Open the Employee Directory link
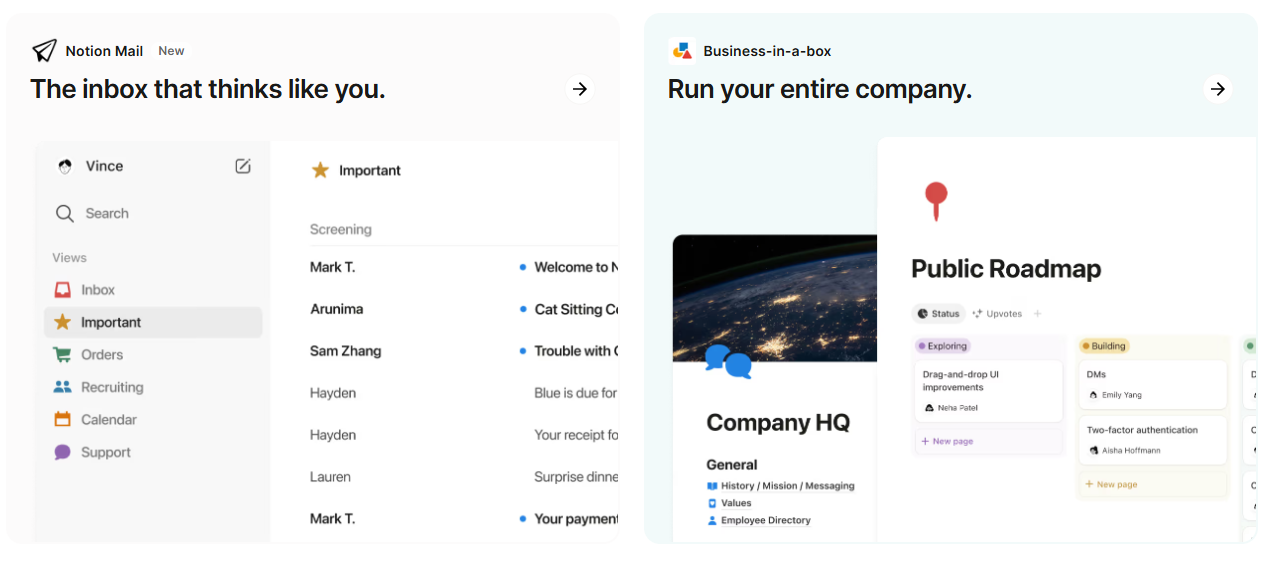Viewport: 1267px width, 577px height. click(765, 520)
